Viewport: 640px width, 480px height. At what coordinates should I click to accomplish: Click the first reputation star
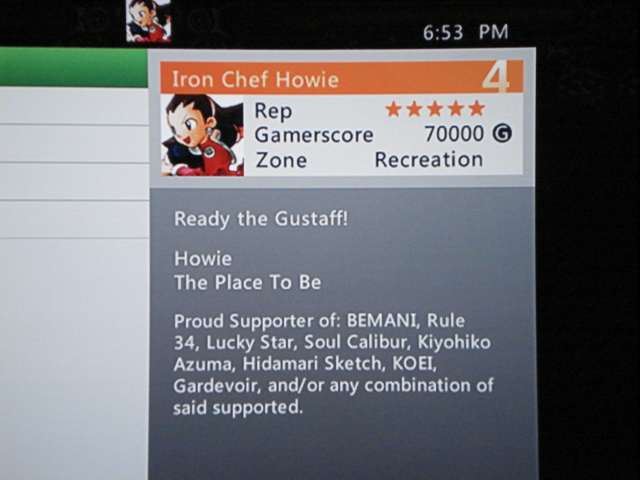click(x=393, y=109)
